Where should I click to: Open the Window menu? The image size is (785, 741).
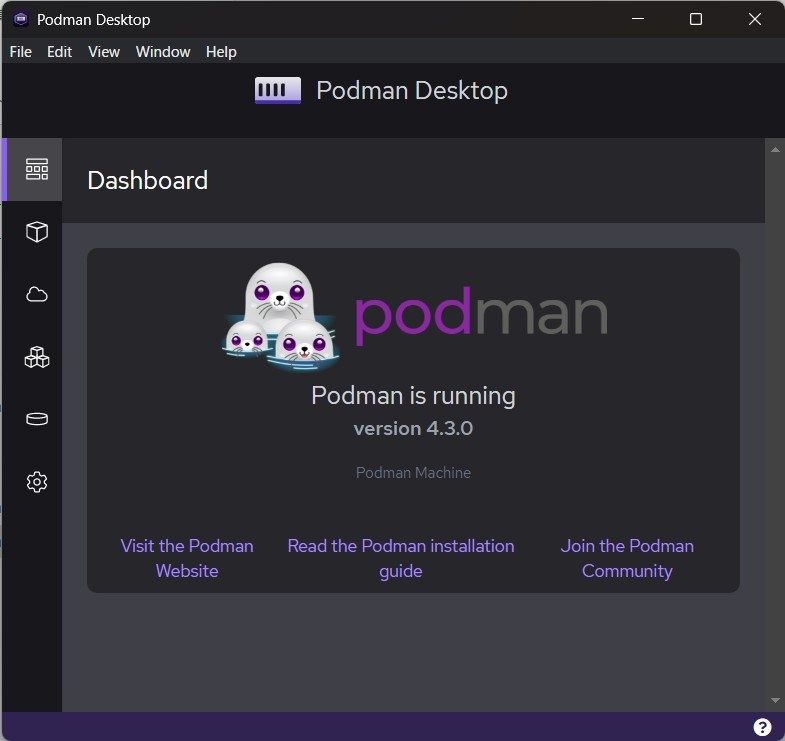163,52
